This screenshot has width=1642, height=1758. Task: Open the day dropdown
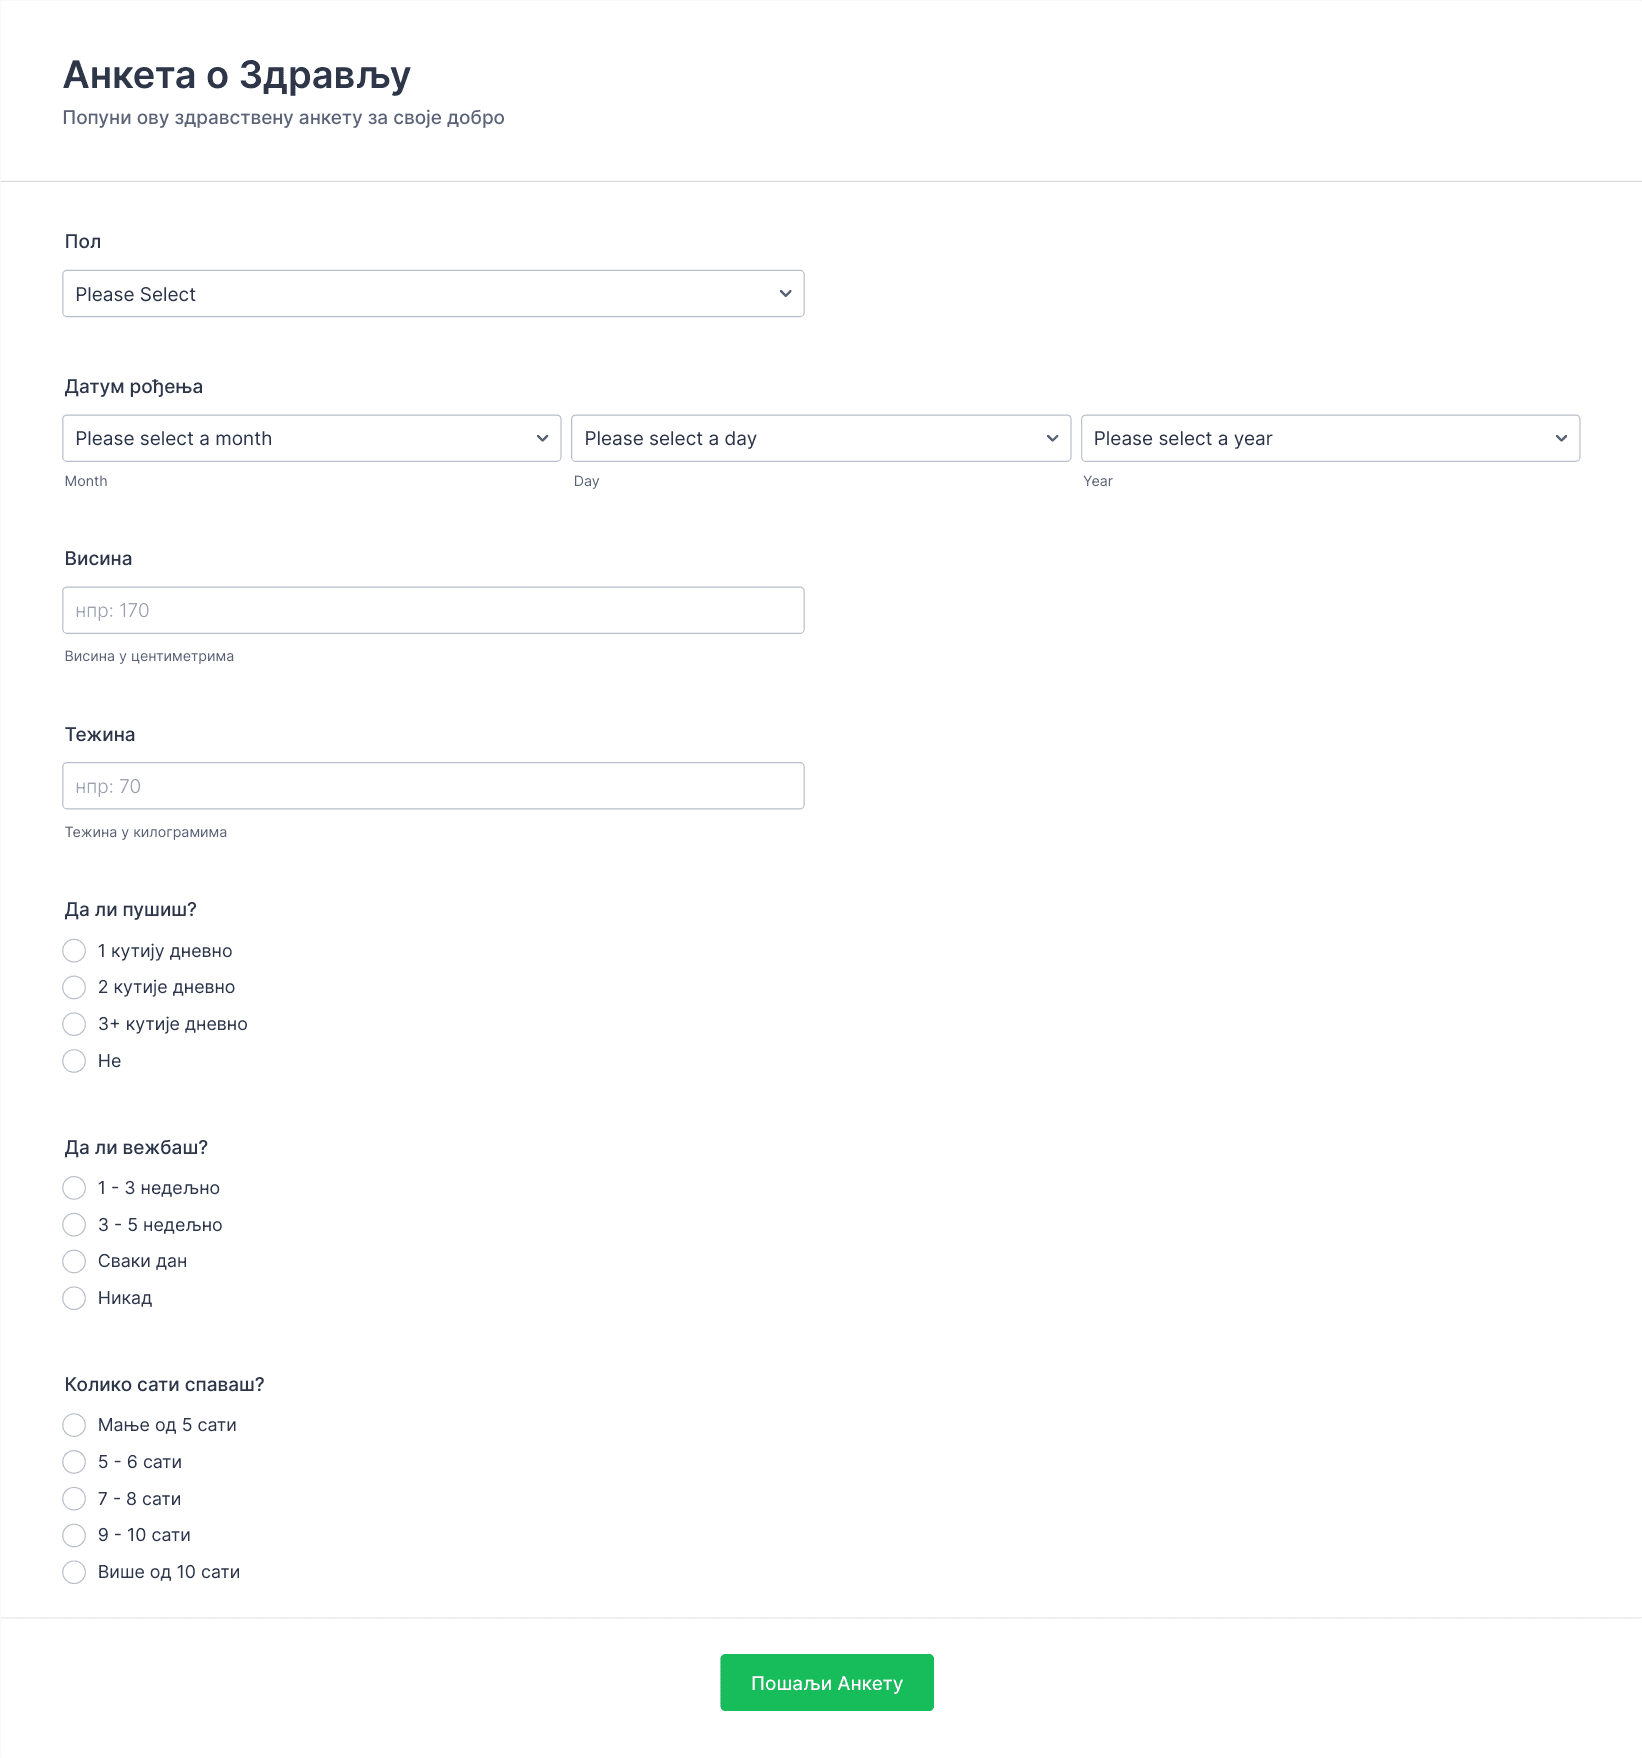[821, 438]
